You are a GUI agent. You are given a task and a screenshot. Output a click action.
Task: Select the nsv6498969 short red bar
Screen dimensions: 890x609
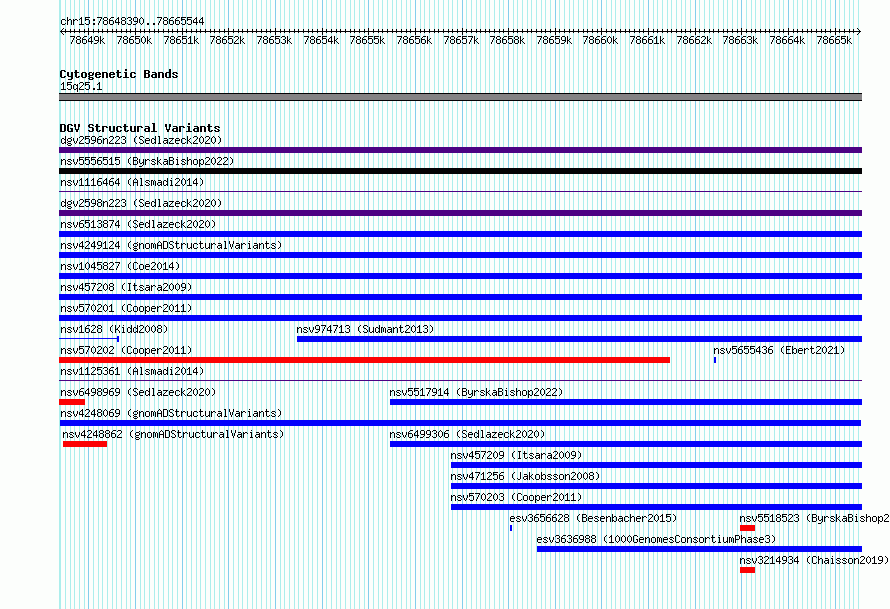pos(72,402)
